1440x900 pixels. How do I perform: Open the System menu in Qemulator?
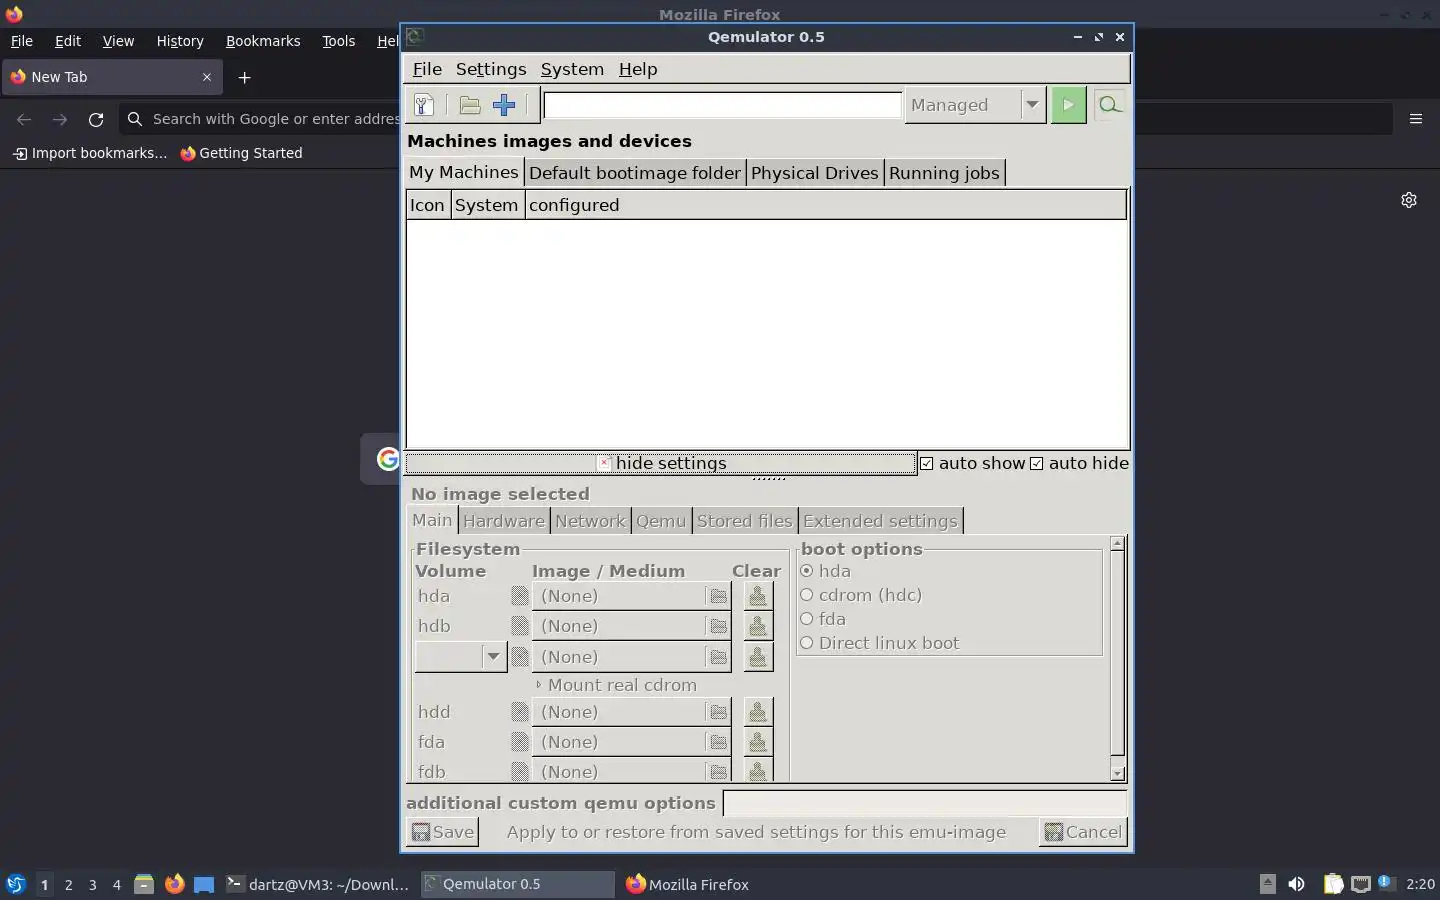click(x=572, y=69)
